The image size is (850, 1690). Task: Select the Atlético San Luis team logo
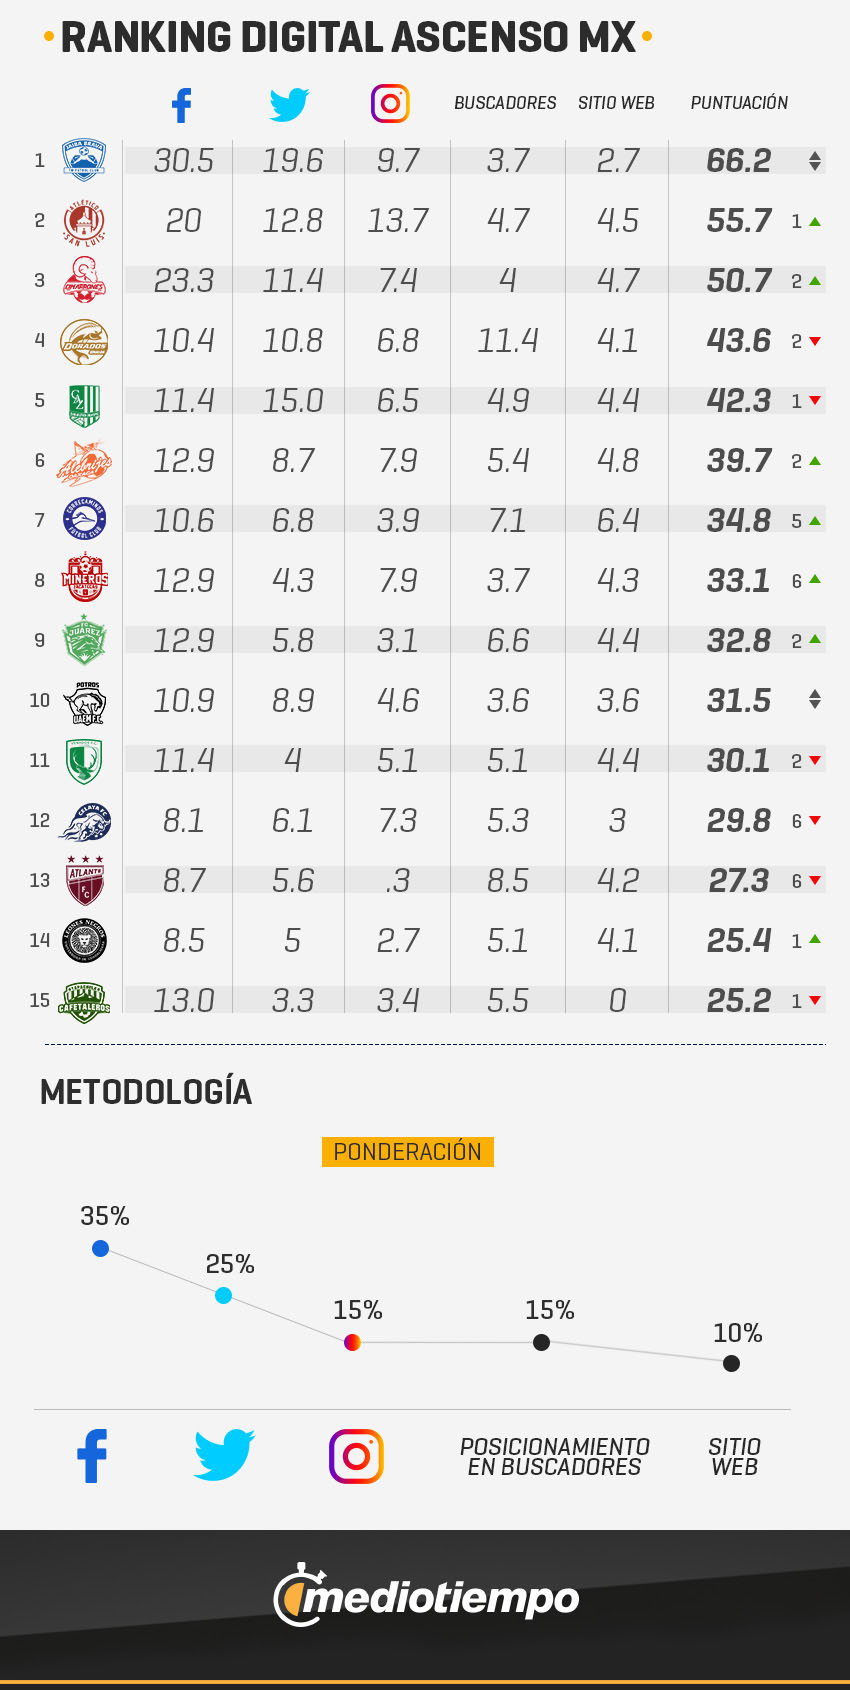point(84,221)
